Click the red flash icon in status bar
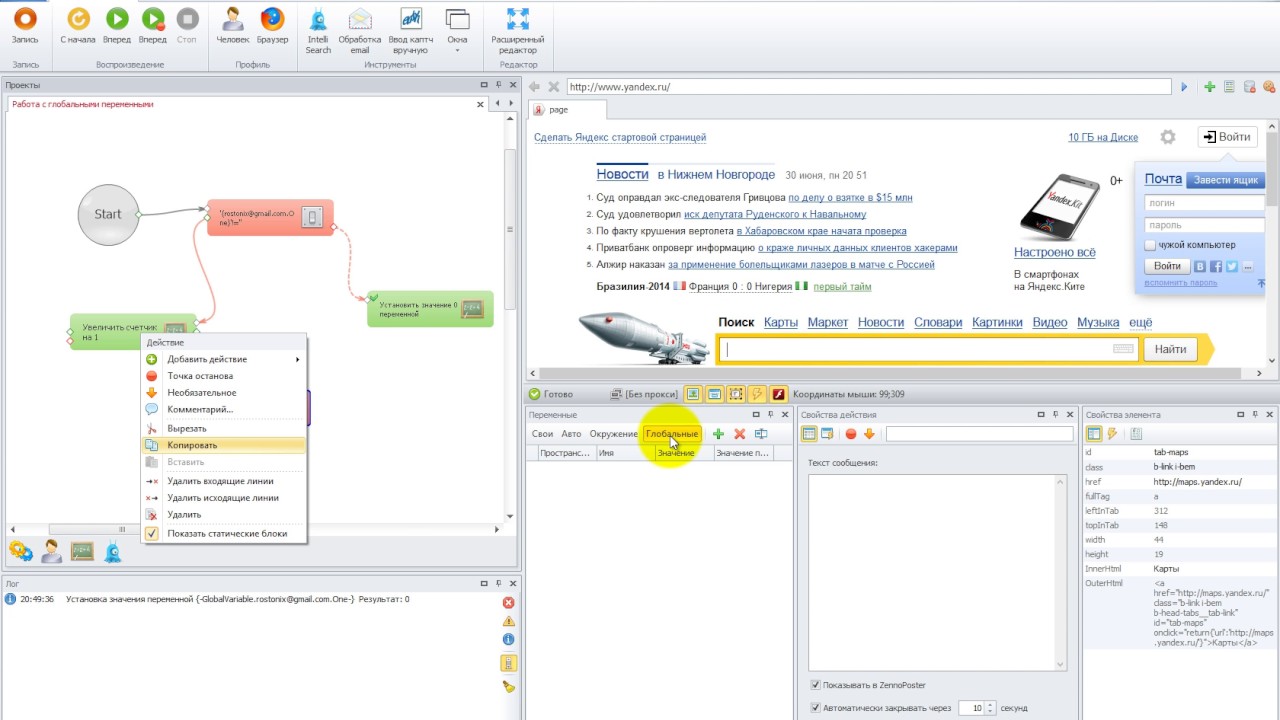This screenshot has height=720, width=1280. pos(778,394)
